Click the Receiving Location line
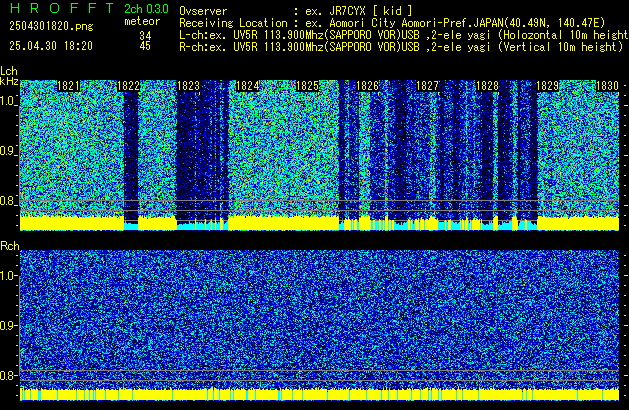 point(392,23)
